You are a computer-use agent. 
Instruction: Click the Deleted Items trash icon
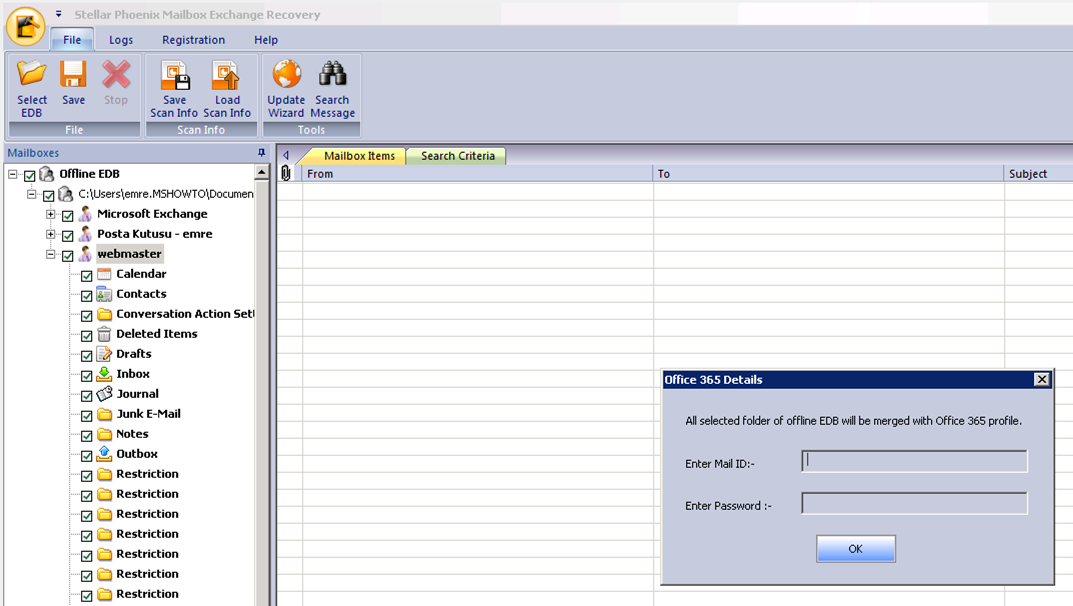(x=104, y=334)
